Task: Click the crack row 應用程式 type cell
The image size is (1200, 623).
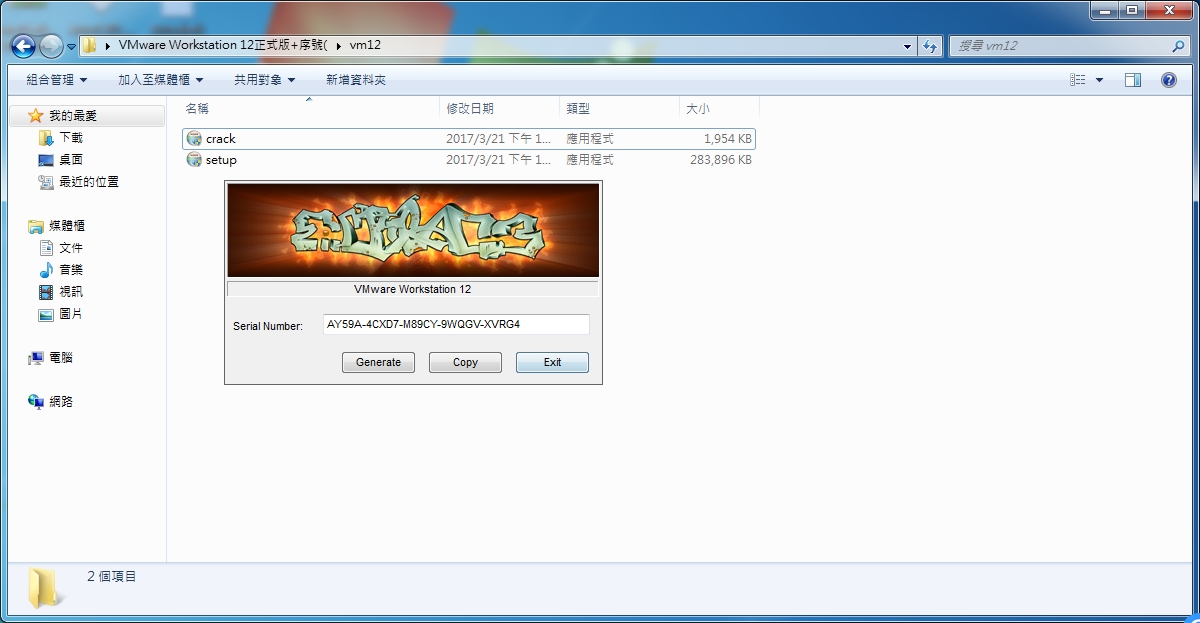Action: (x=590, y=139)
